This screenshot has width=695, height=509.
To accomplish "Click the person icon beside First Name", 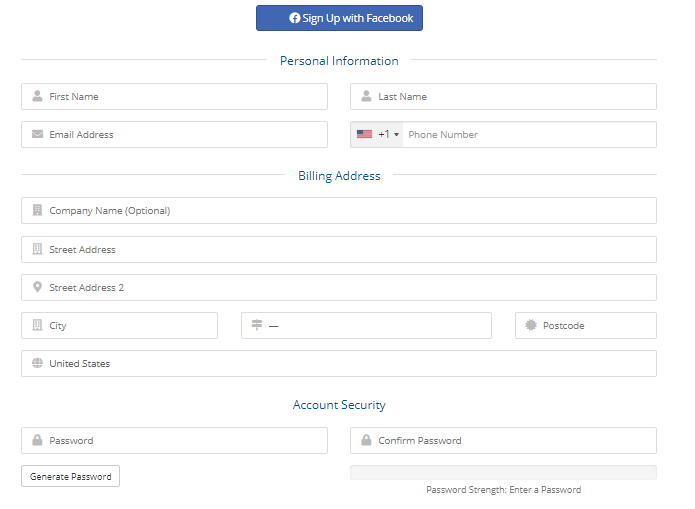I will tap(37, 96).
